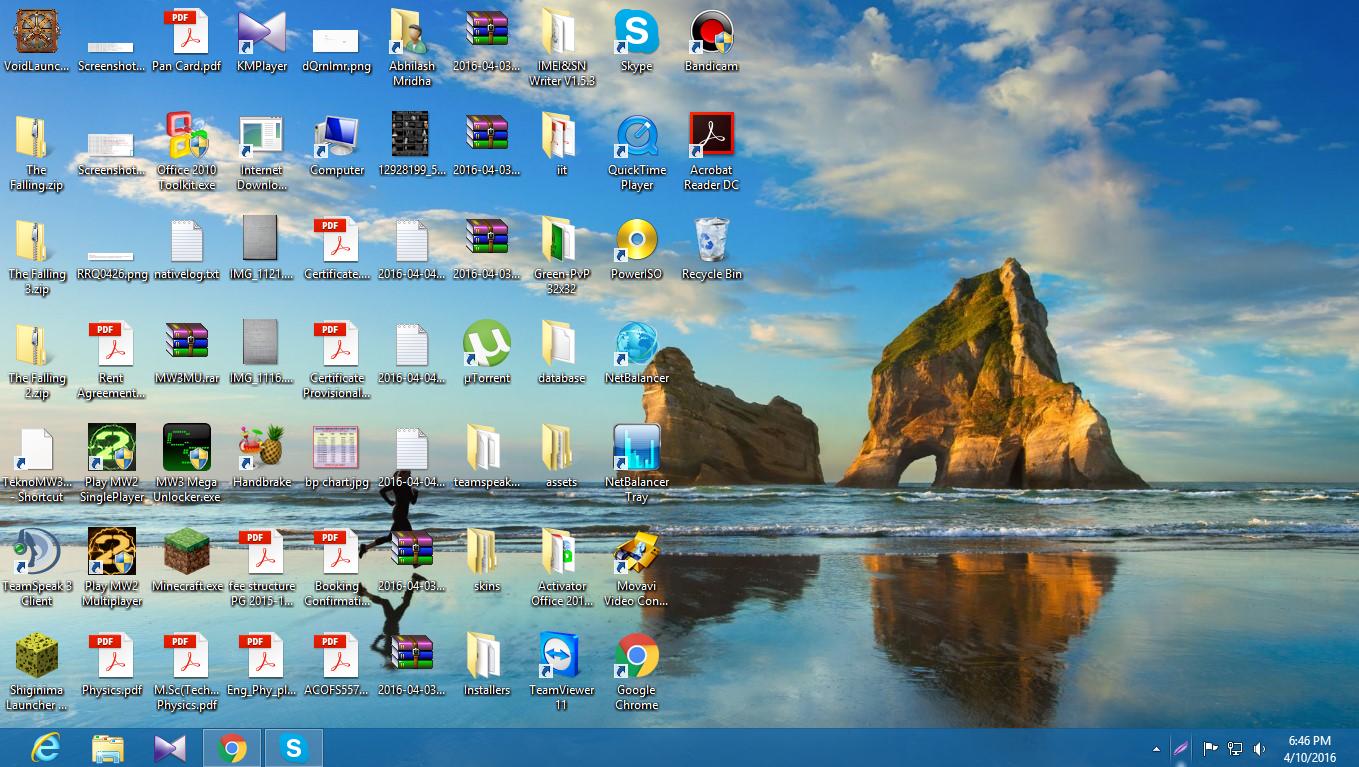Launch the Handbrake shortcut
Screen dimensions: 1359x767
pos(262,457)
